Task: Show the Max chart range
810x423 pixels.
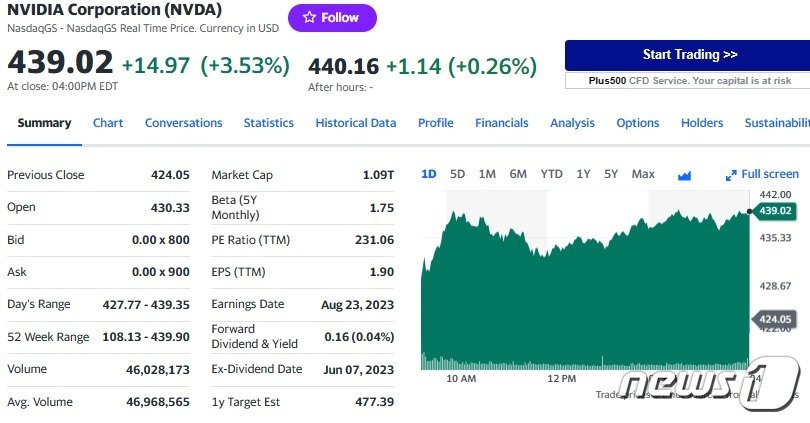Action: coord(643,174)
